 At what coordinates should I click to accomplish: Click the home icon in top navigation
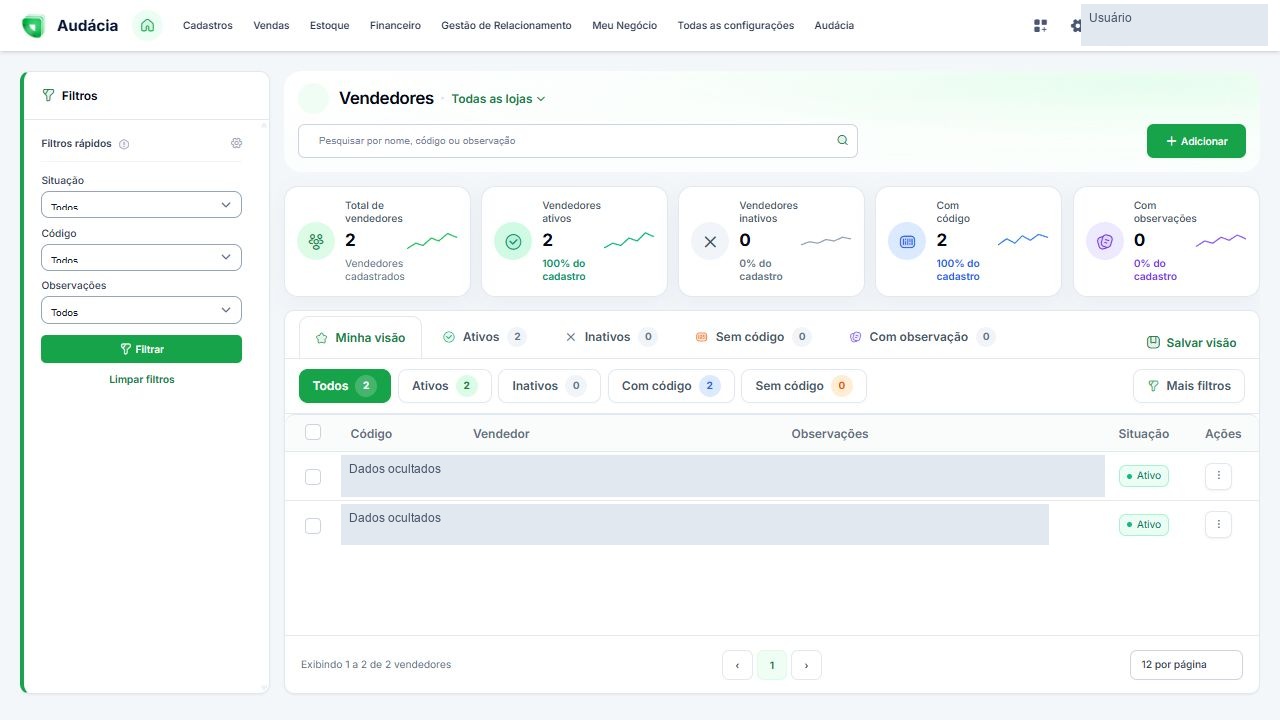click(148, 26)
